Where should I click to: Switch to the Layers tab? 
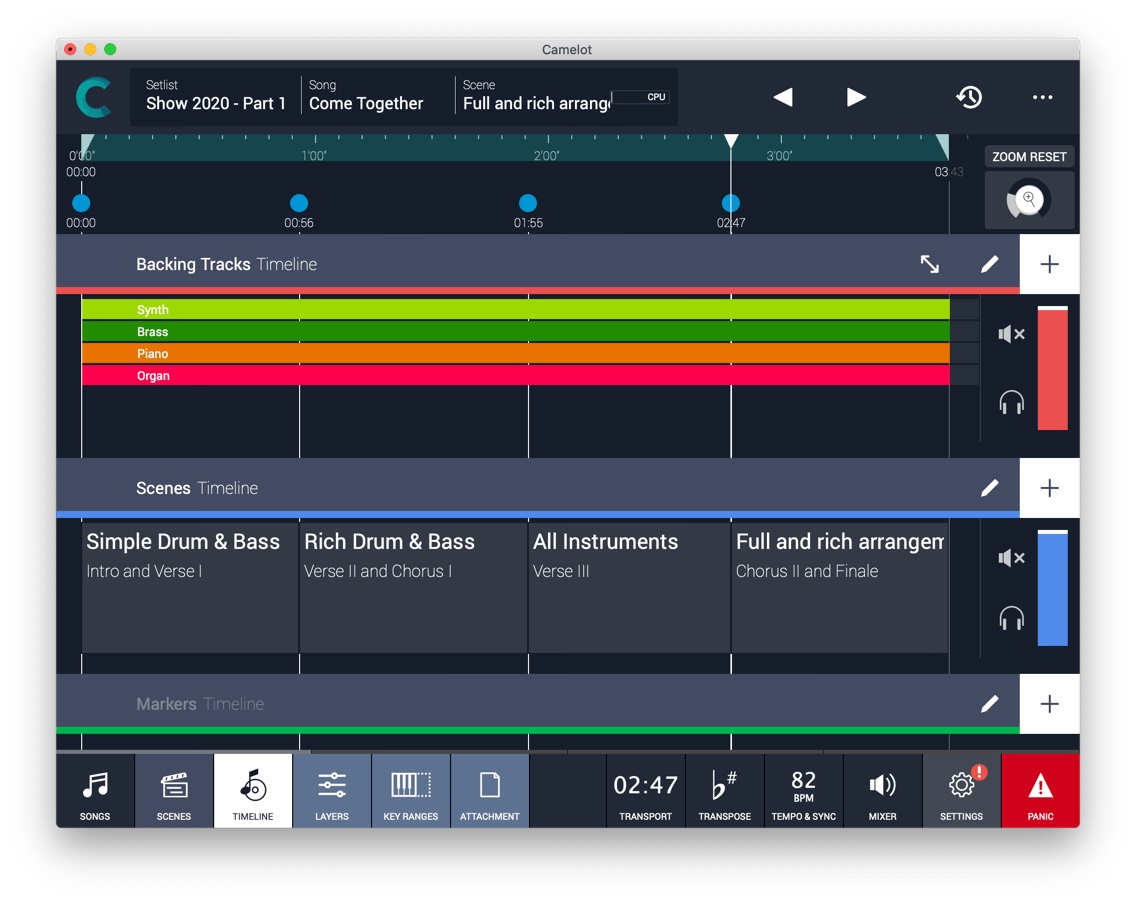(332, 791)
